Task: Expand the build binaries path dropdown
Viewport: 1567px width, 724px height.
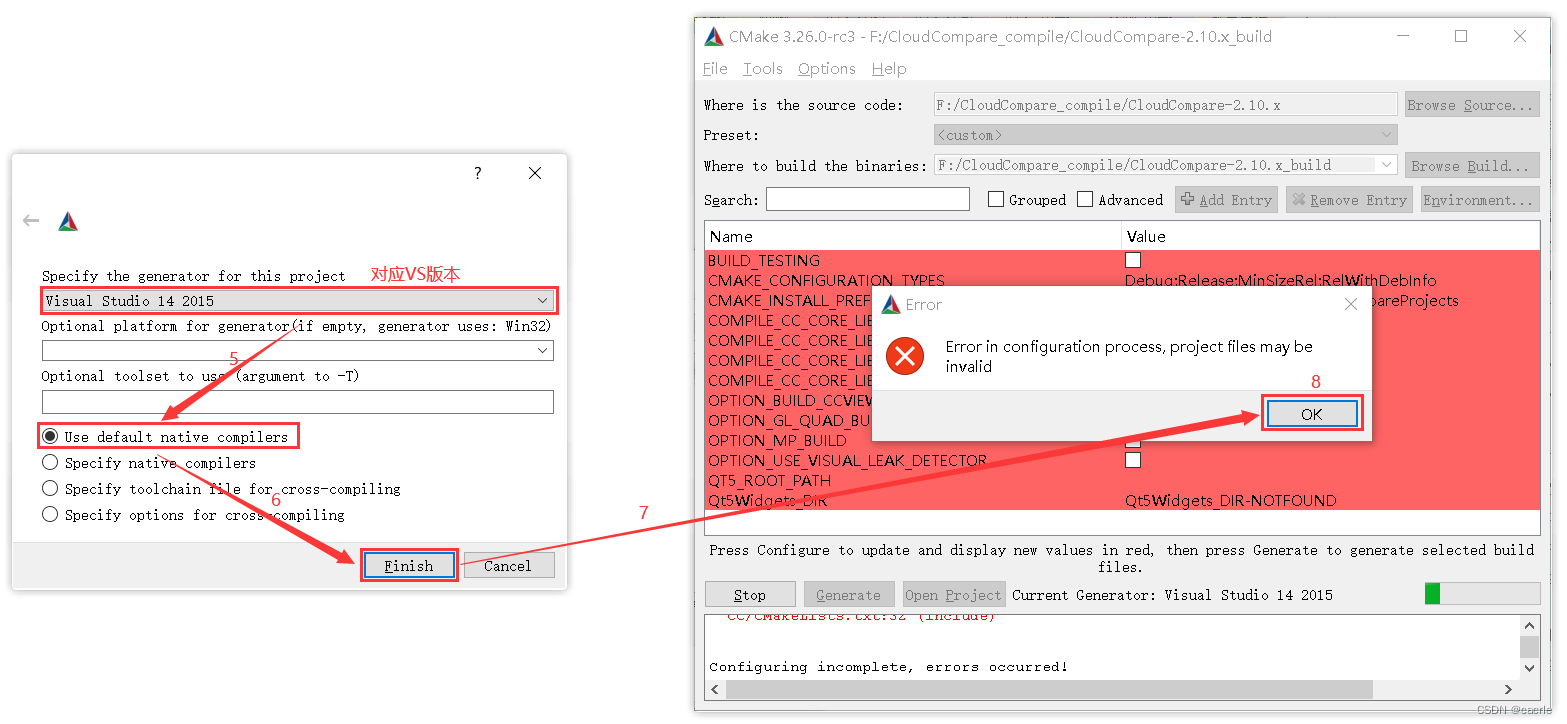Action: tap(1386, 165)
